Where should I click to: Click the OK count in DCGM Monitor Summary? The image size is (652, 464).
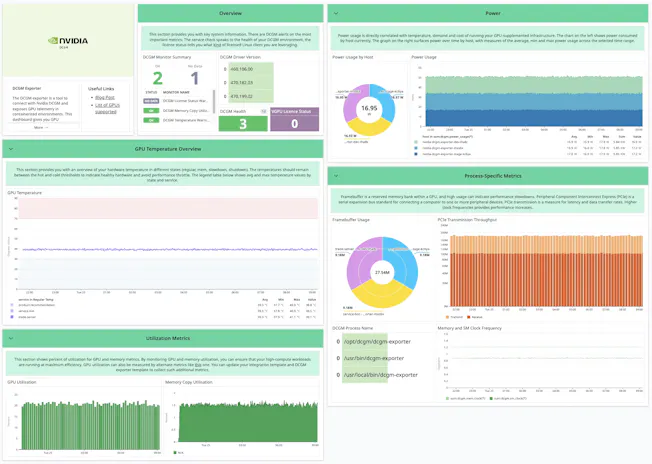(157, 78)
